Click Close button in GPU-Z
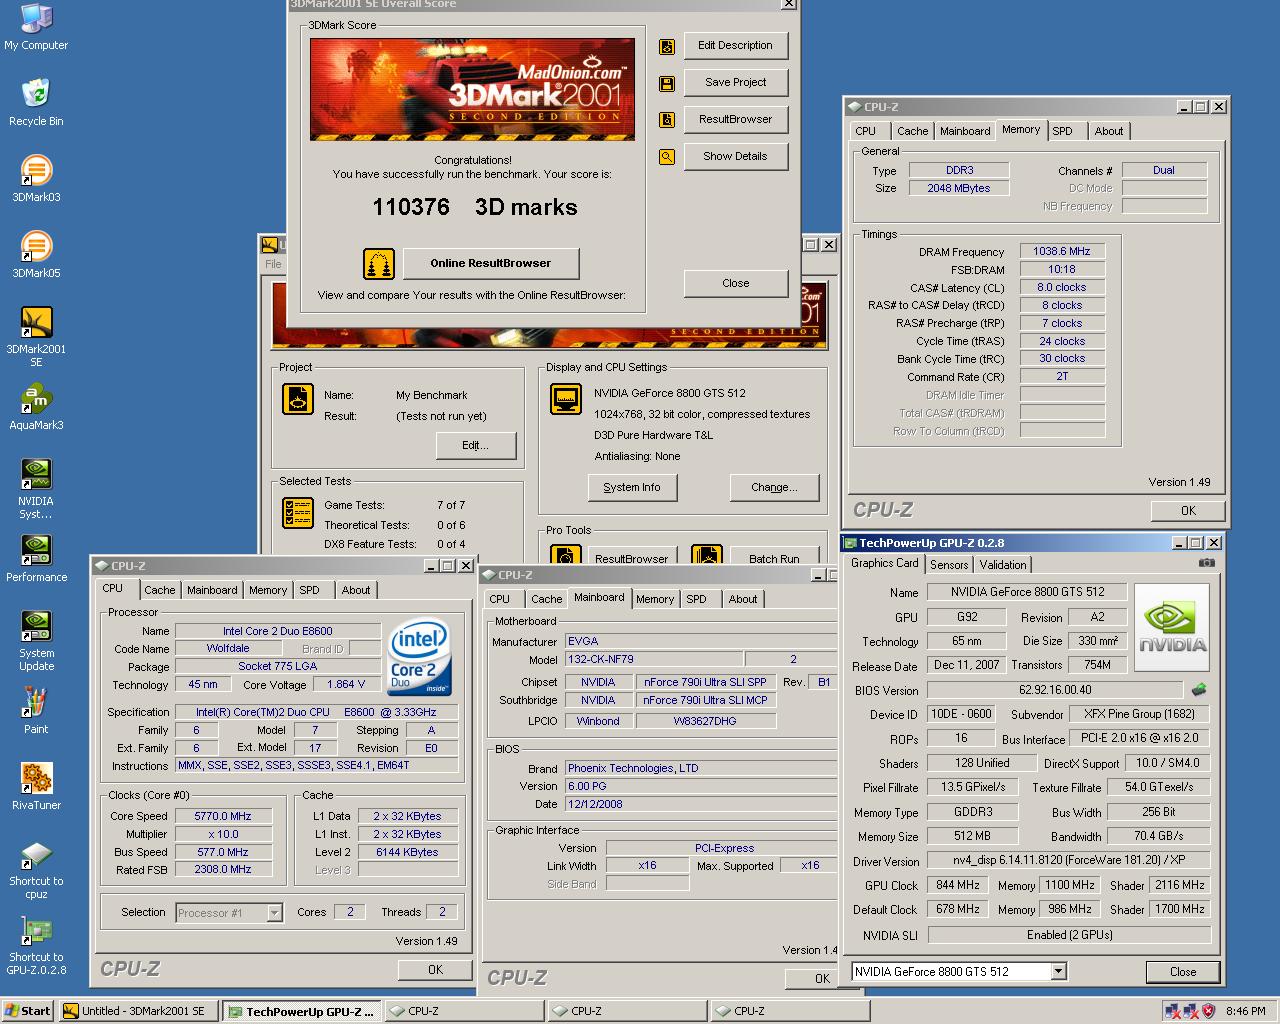Image resolution: width=1280 pixels, height=1024 pixels. pos(1182,972)
